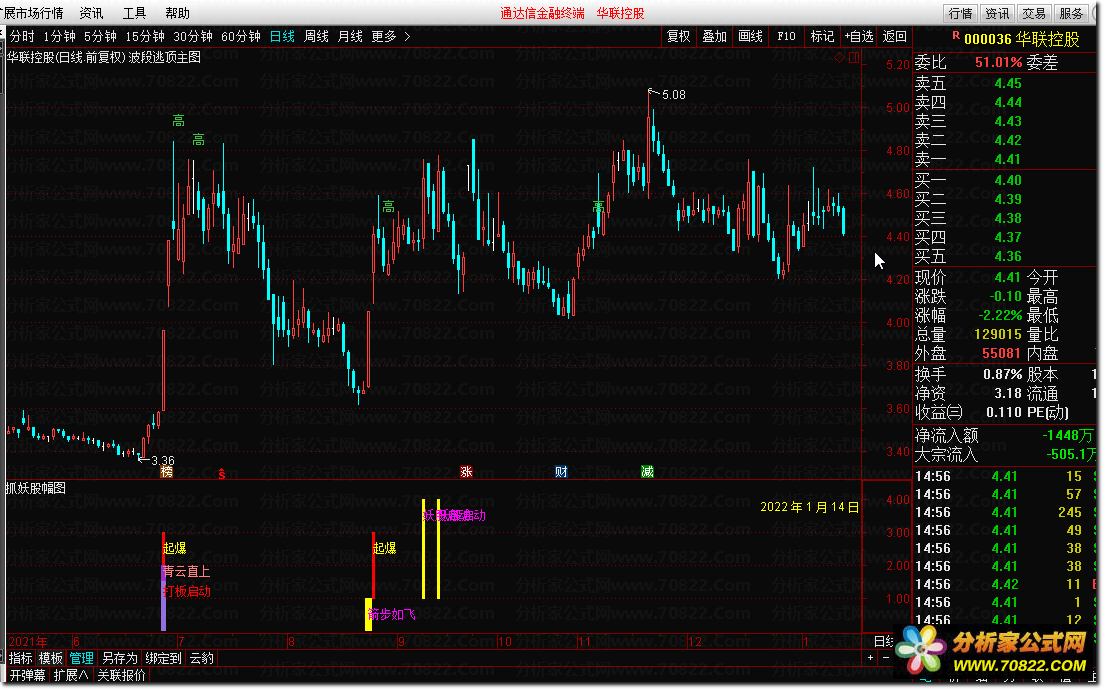This screenshot has width=1105, height=690.
Task: Click the 000036 华联控股 stock title
Action: pyautogui.click(x=1021, y=39)
